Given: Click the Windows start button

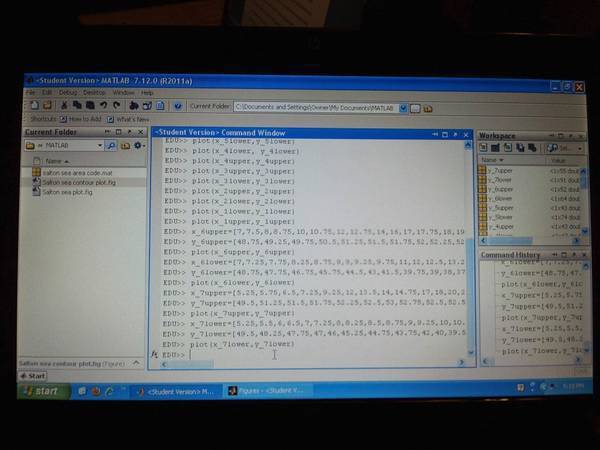Looking at the screenshot, I should click(43, 391).
